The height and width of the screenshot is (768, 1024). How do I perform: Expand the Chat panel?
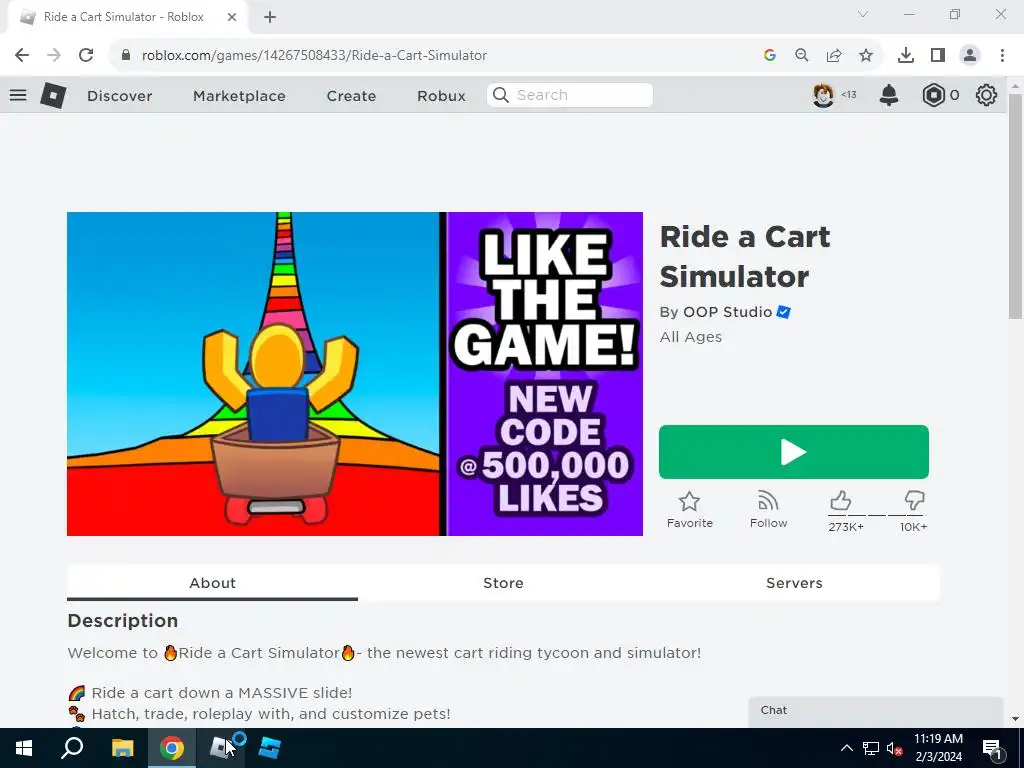click(876, 711)
